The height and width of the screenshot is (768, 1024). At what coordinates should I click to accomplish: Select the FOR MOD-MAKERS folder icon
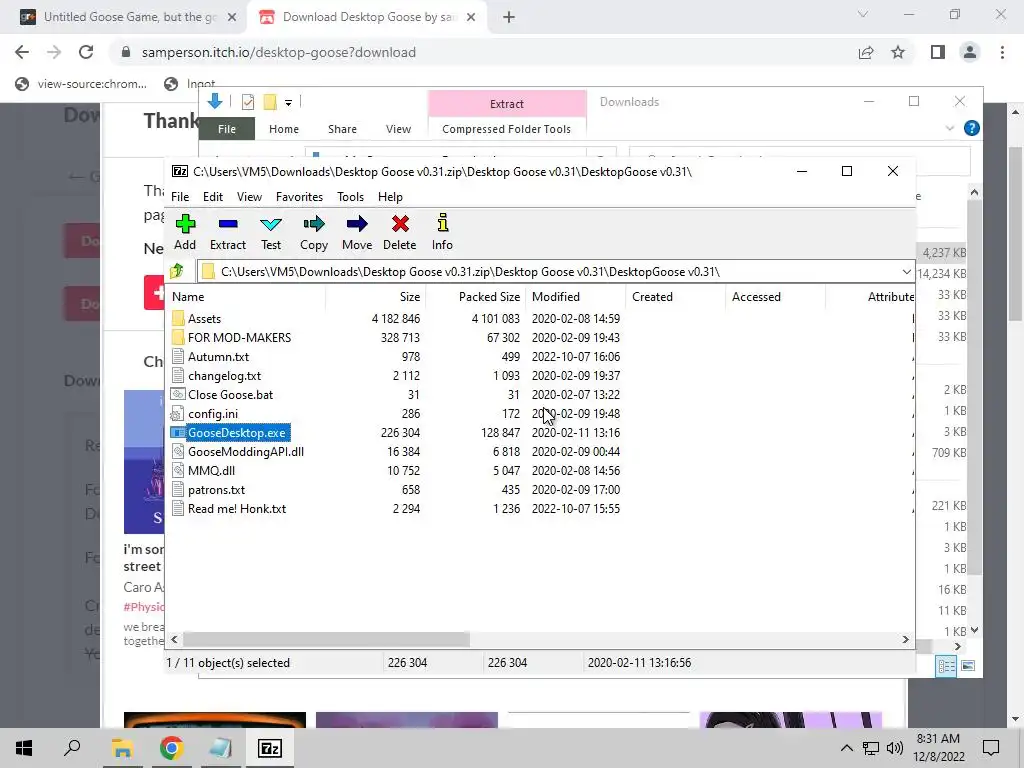178,338
